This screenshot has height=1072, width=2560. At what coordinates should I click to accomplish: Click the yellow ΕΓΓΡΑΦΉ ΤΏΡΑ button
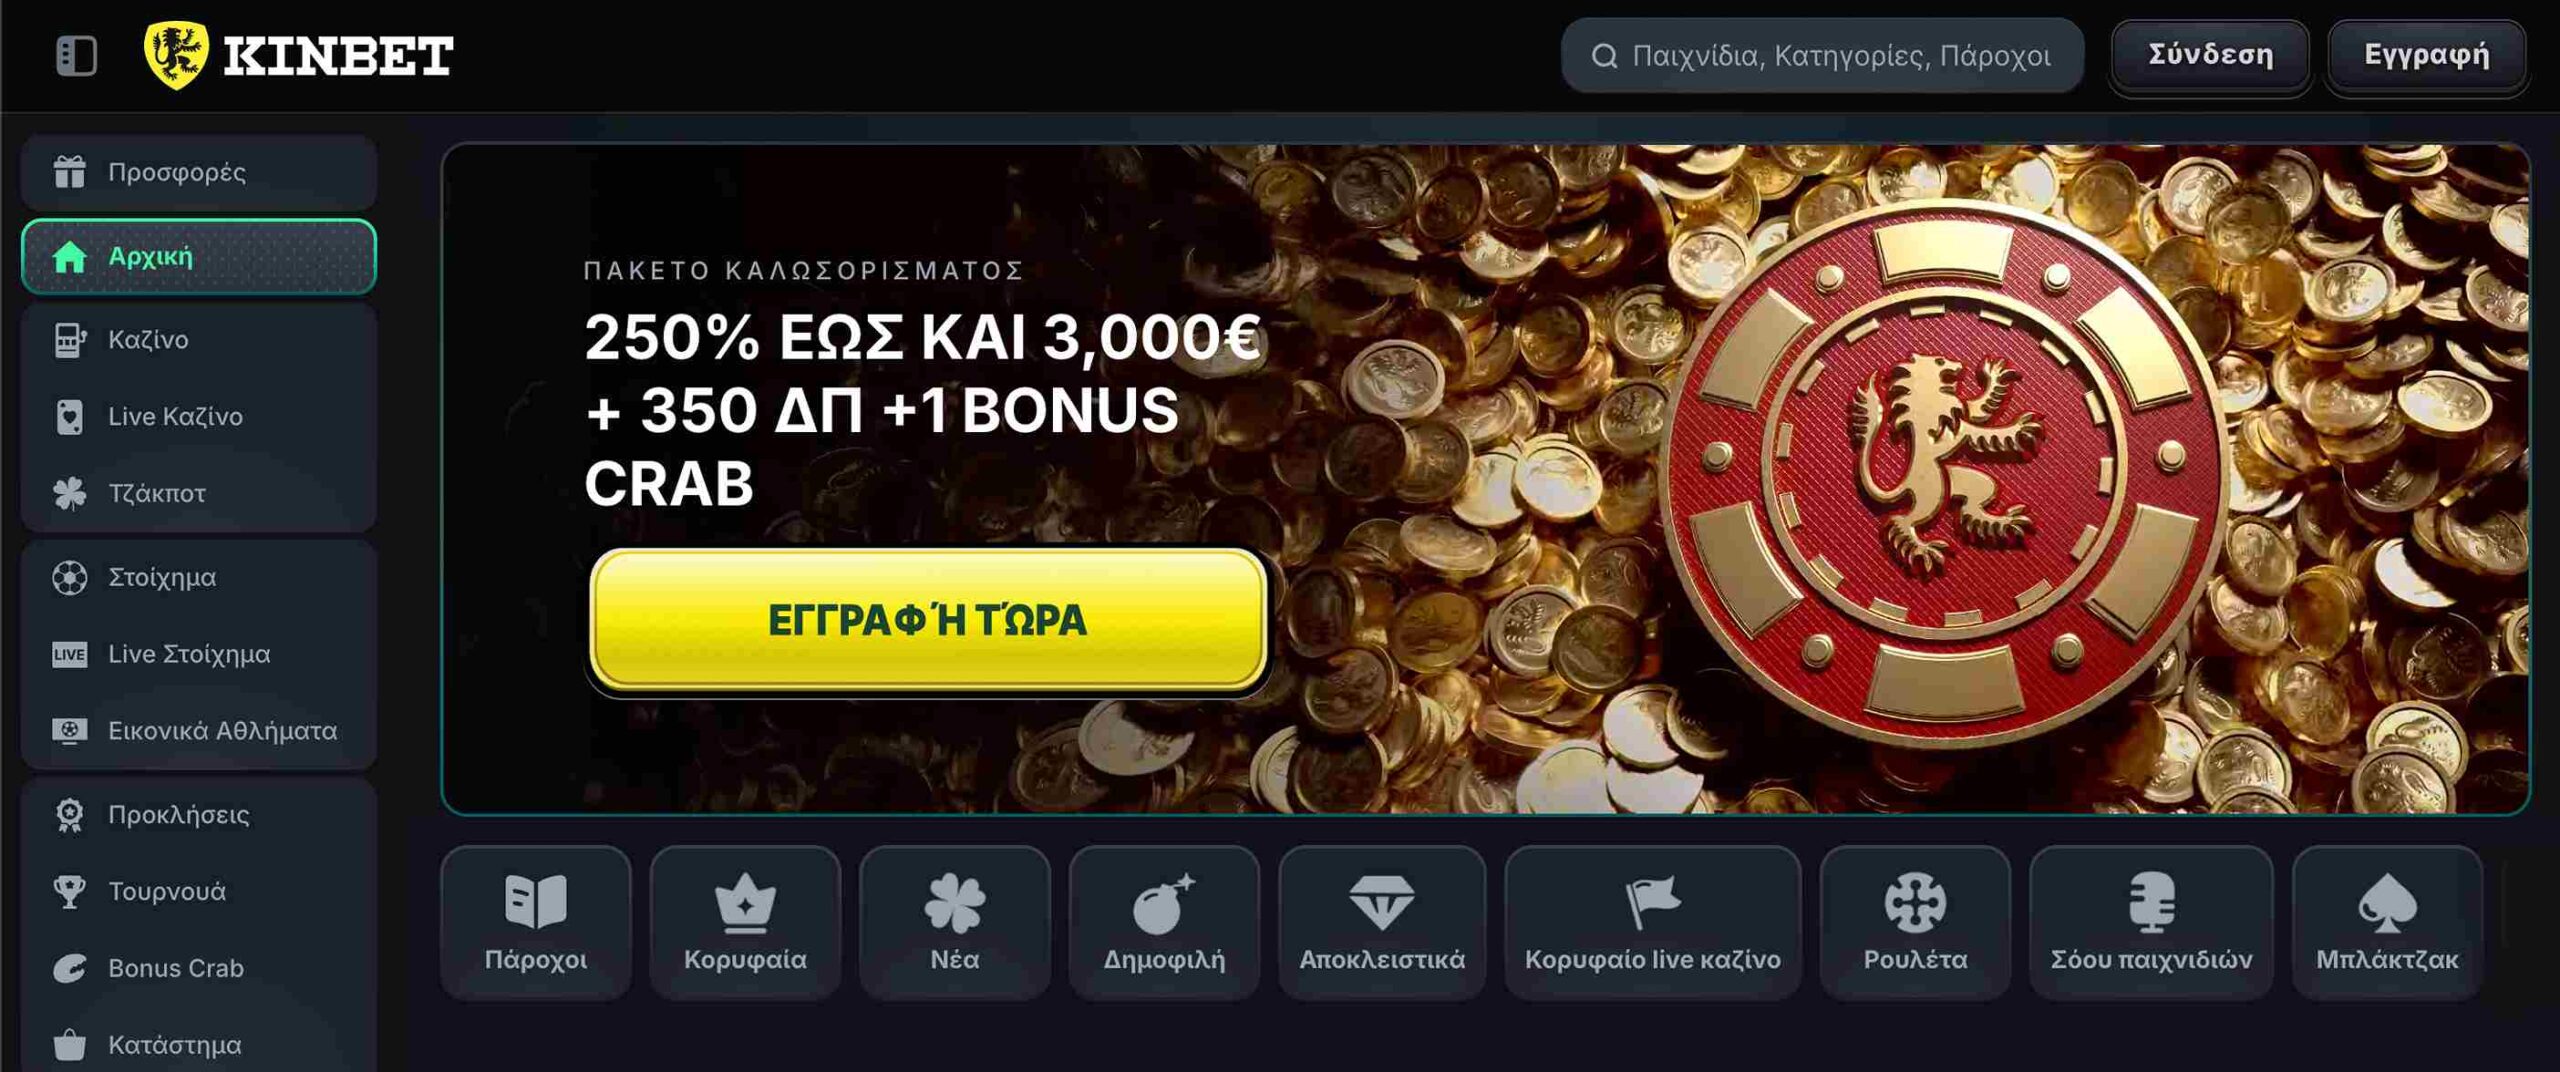(928, 619)
